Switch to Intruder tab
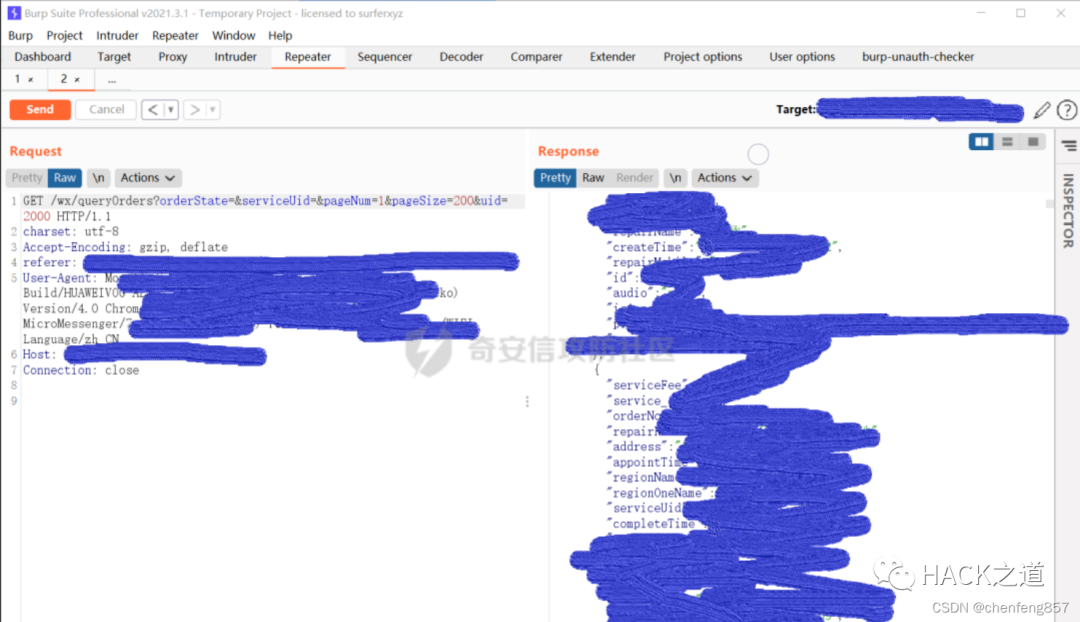1080x622 pixels. (236, 57)
